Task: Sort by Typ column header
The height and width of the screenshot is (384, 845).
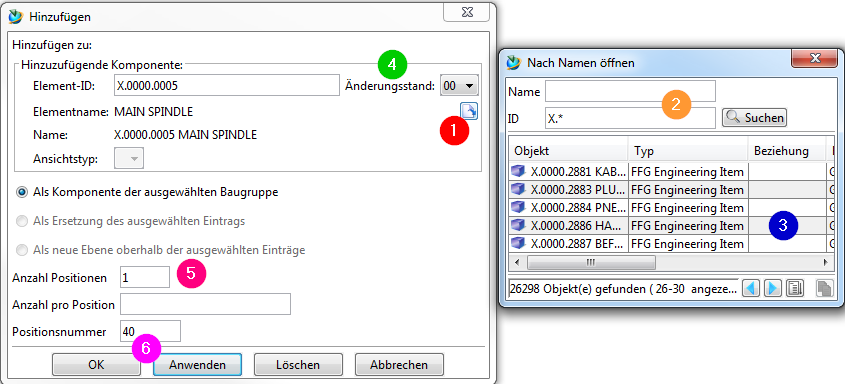Action: pyautogui.click(x=688, y=150)
